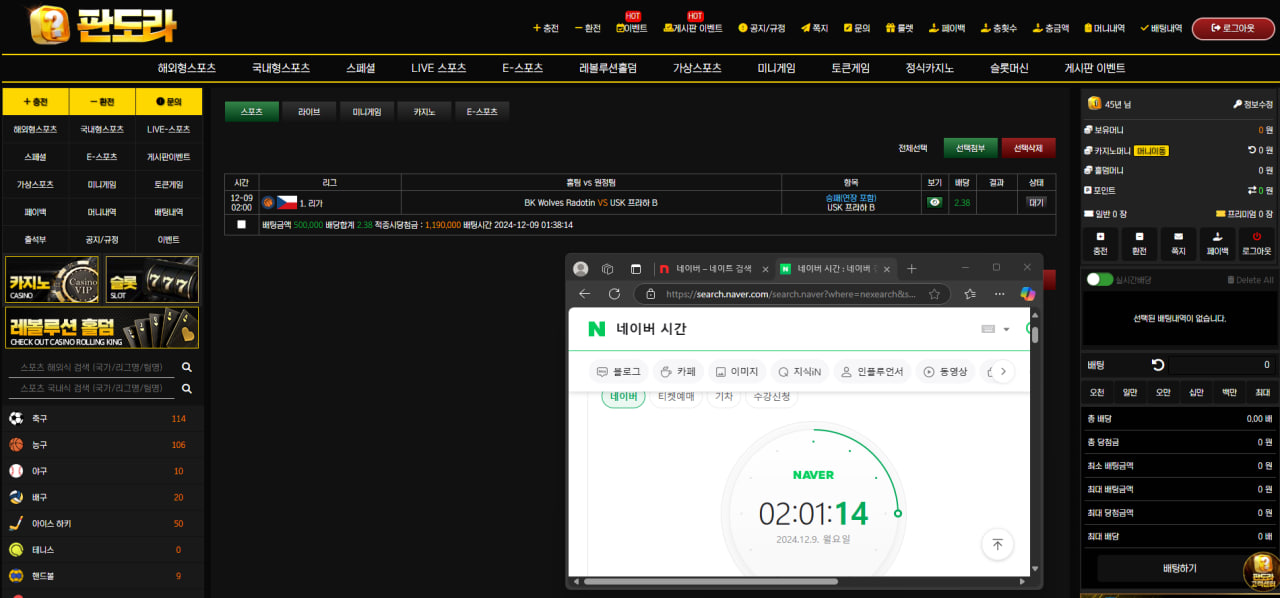This screenshot has height=598, width=1280.
Task: Open the LIVE 스포츠 menu item
Action: point(438,68)
